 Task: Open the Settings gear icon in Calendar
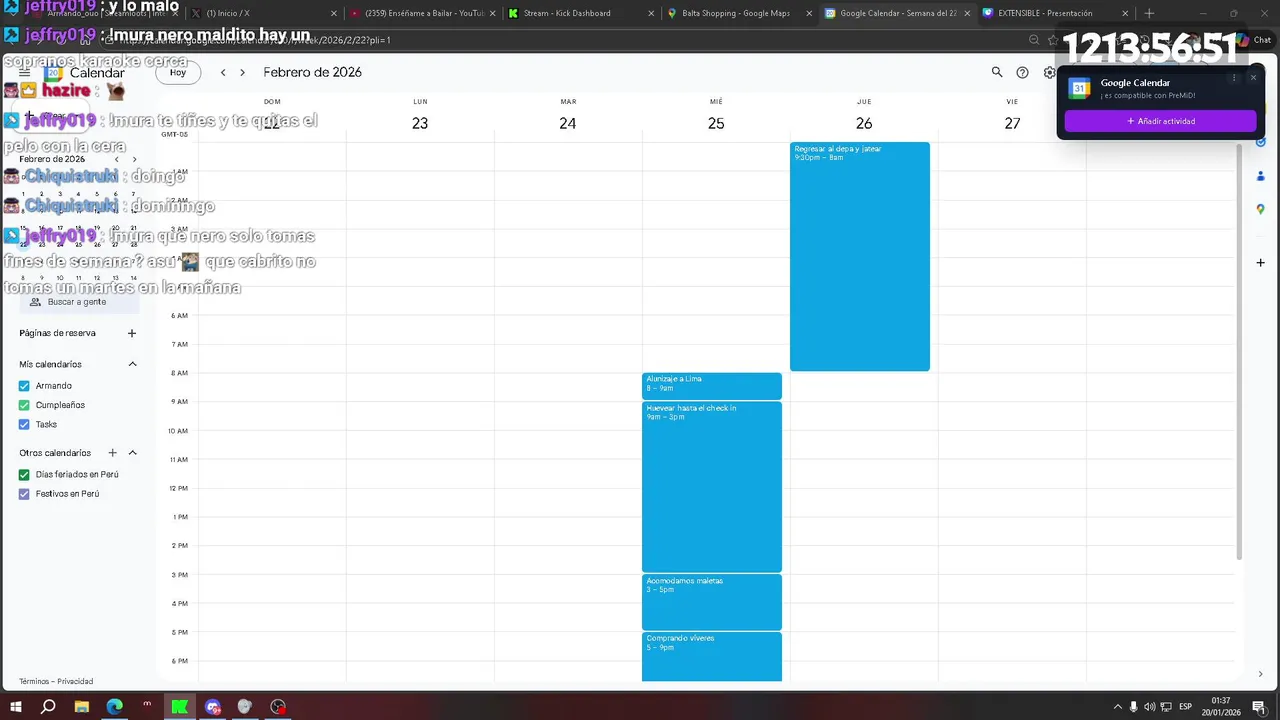[1049, 72]
